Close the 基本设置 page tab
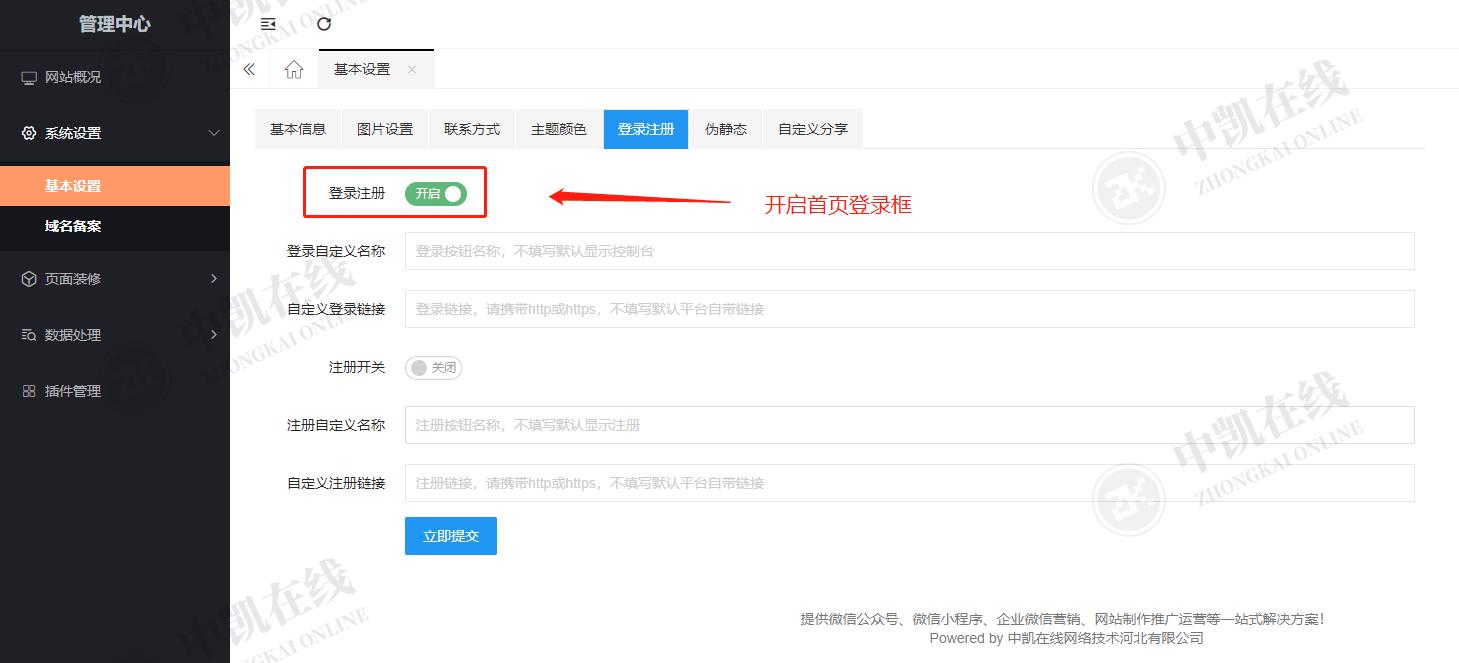 coord(412,69)
